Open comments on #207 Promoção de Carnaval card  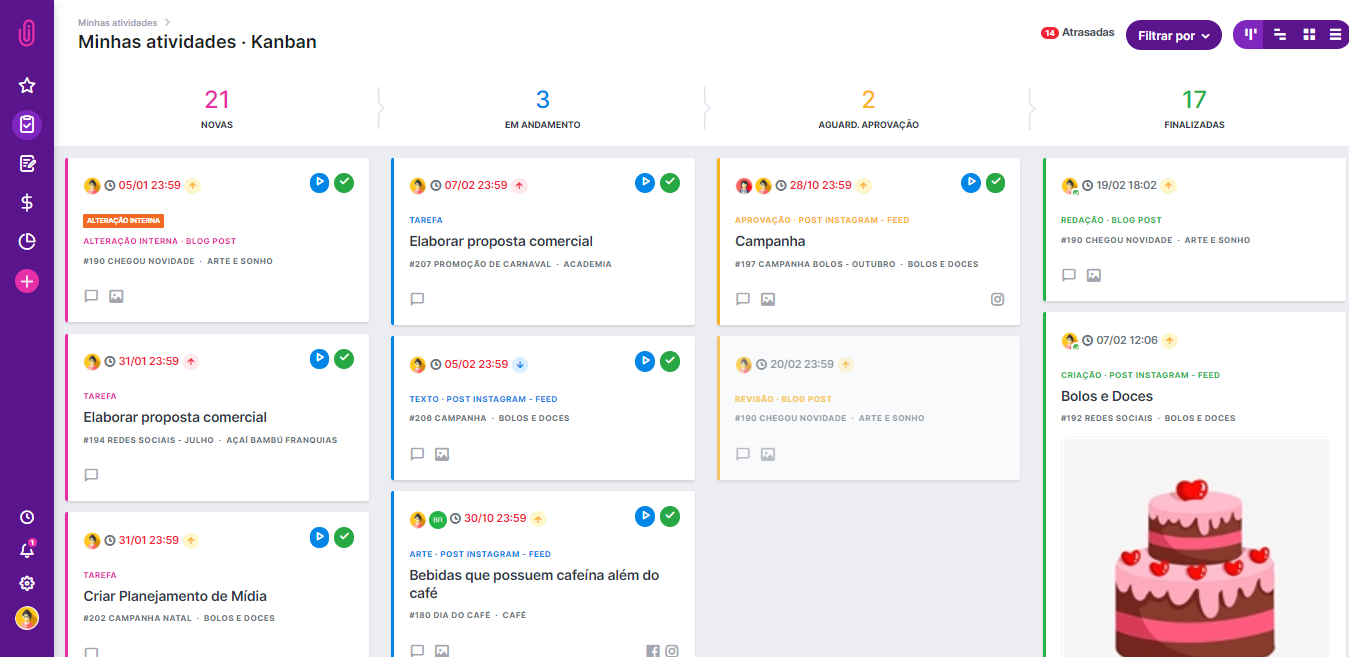coord(417,299)
